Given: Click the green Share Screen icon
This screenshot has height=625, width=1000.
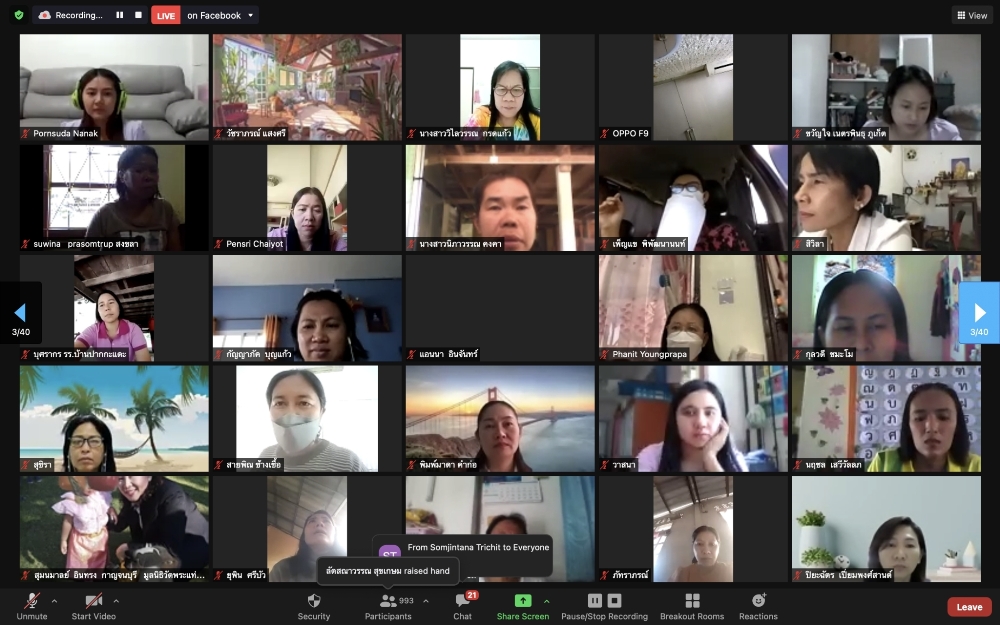Looking at the screenshot, I should pyautogui.click(x=522, y=601).
